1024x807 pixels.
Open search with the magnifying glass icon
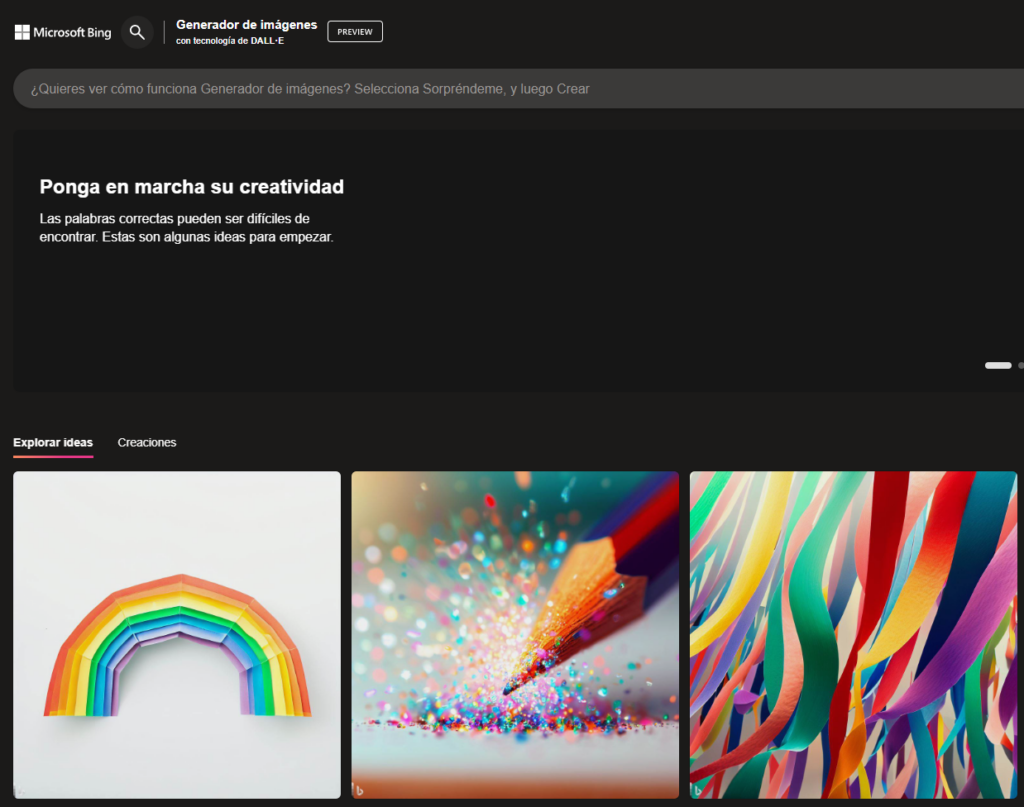click(137, 32)
